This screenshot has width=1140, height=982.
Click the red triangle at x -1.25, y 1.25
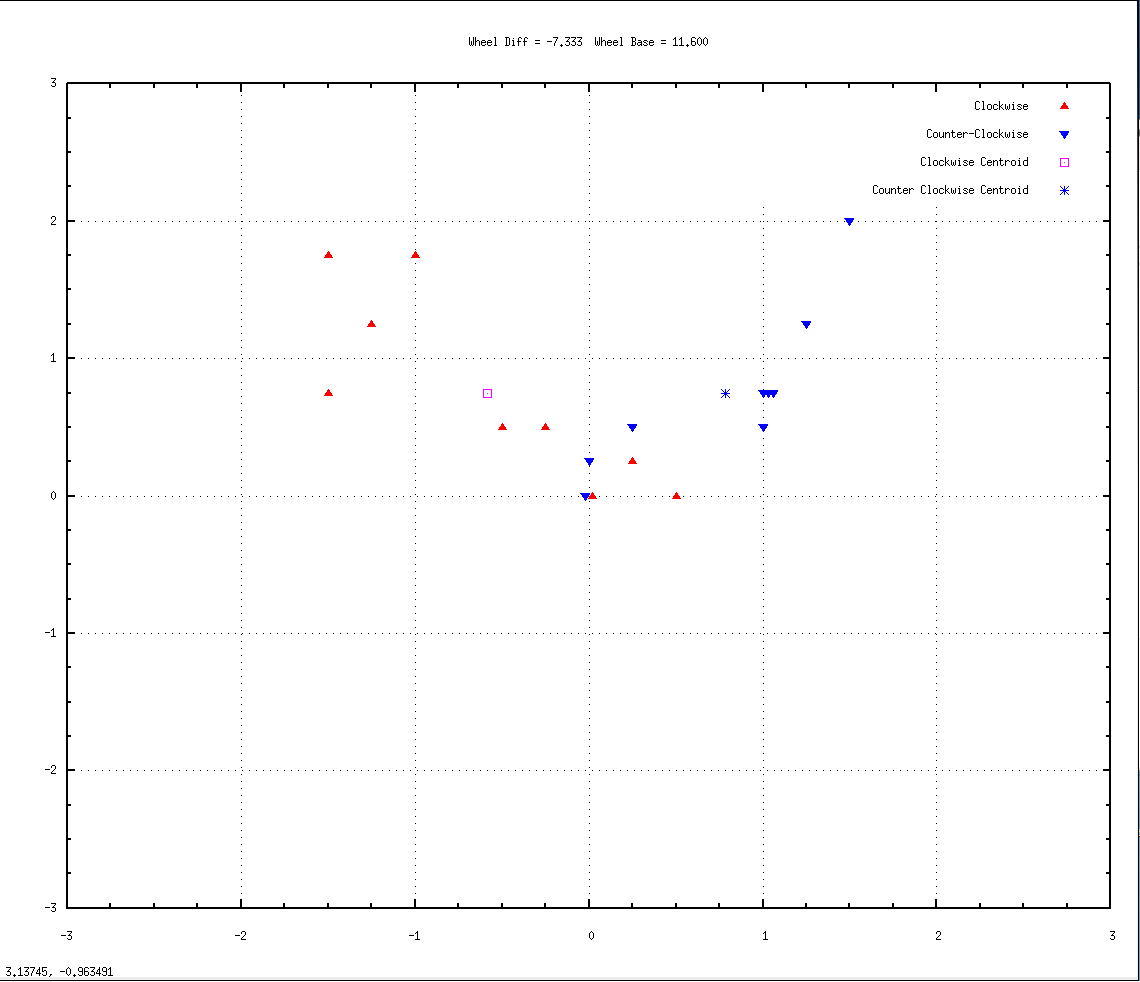[372, 323]
